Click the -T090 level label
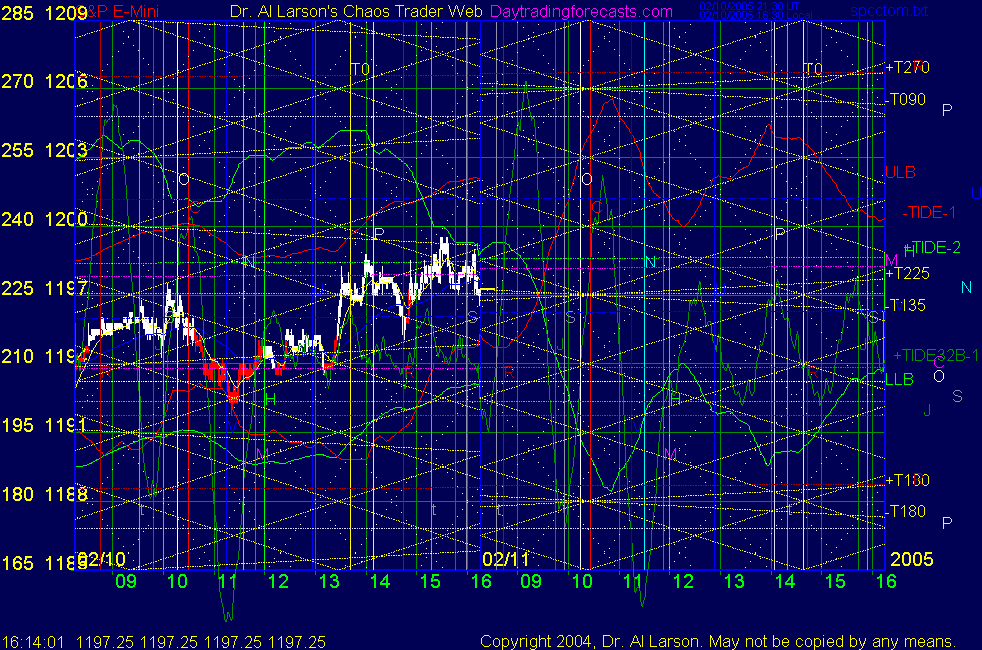The width and height of the screenshot is (982, 650). (x=906, y=99)
